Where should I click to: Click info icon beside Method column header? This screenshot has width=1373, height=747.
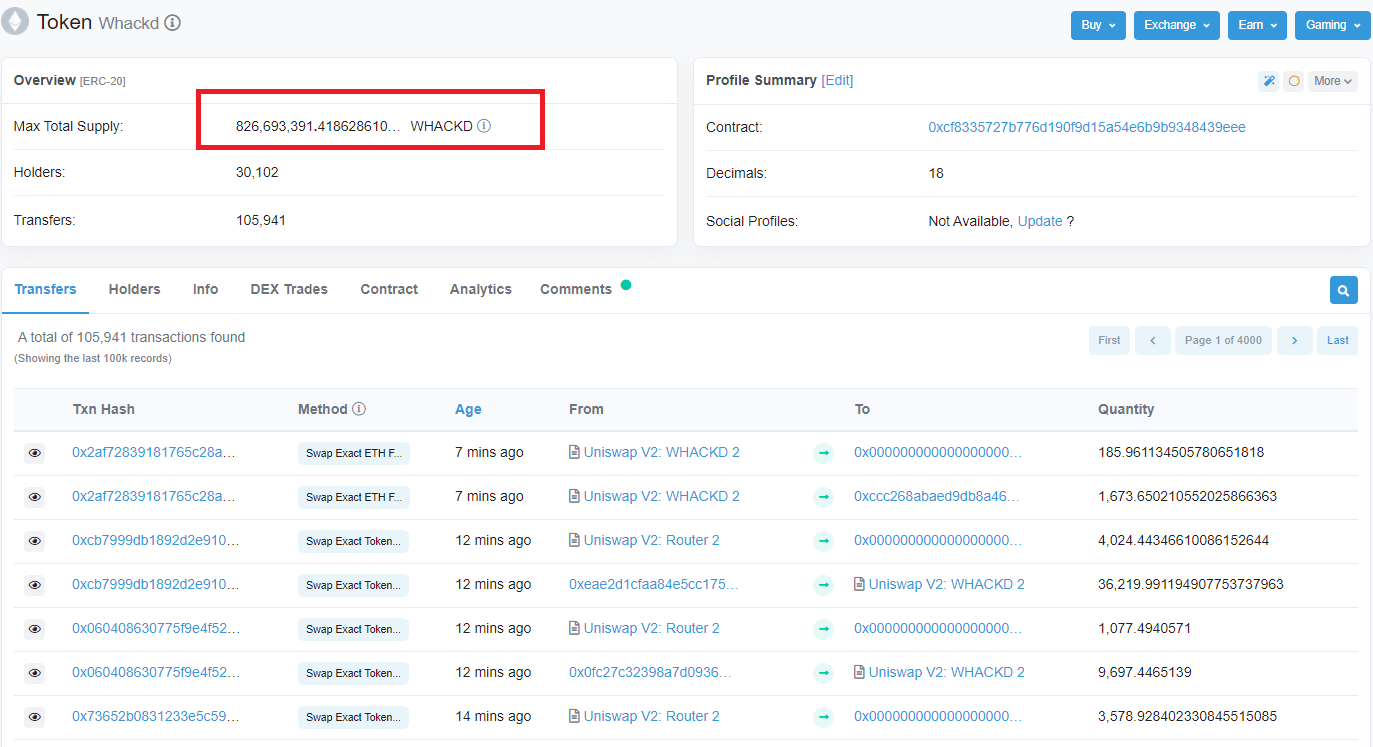tap(359, 409)
